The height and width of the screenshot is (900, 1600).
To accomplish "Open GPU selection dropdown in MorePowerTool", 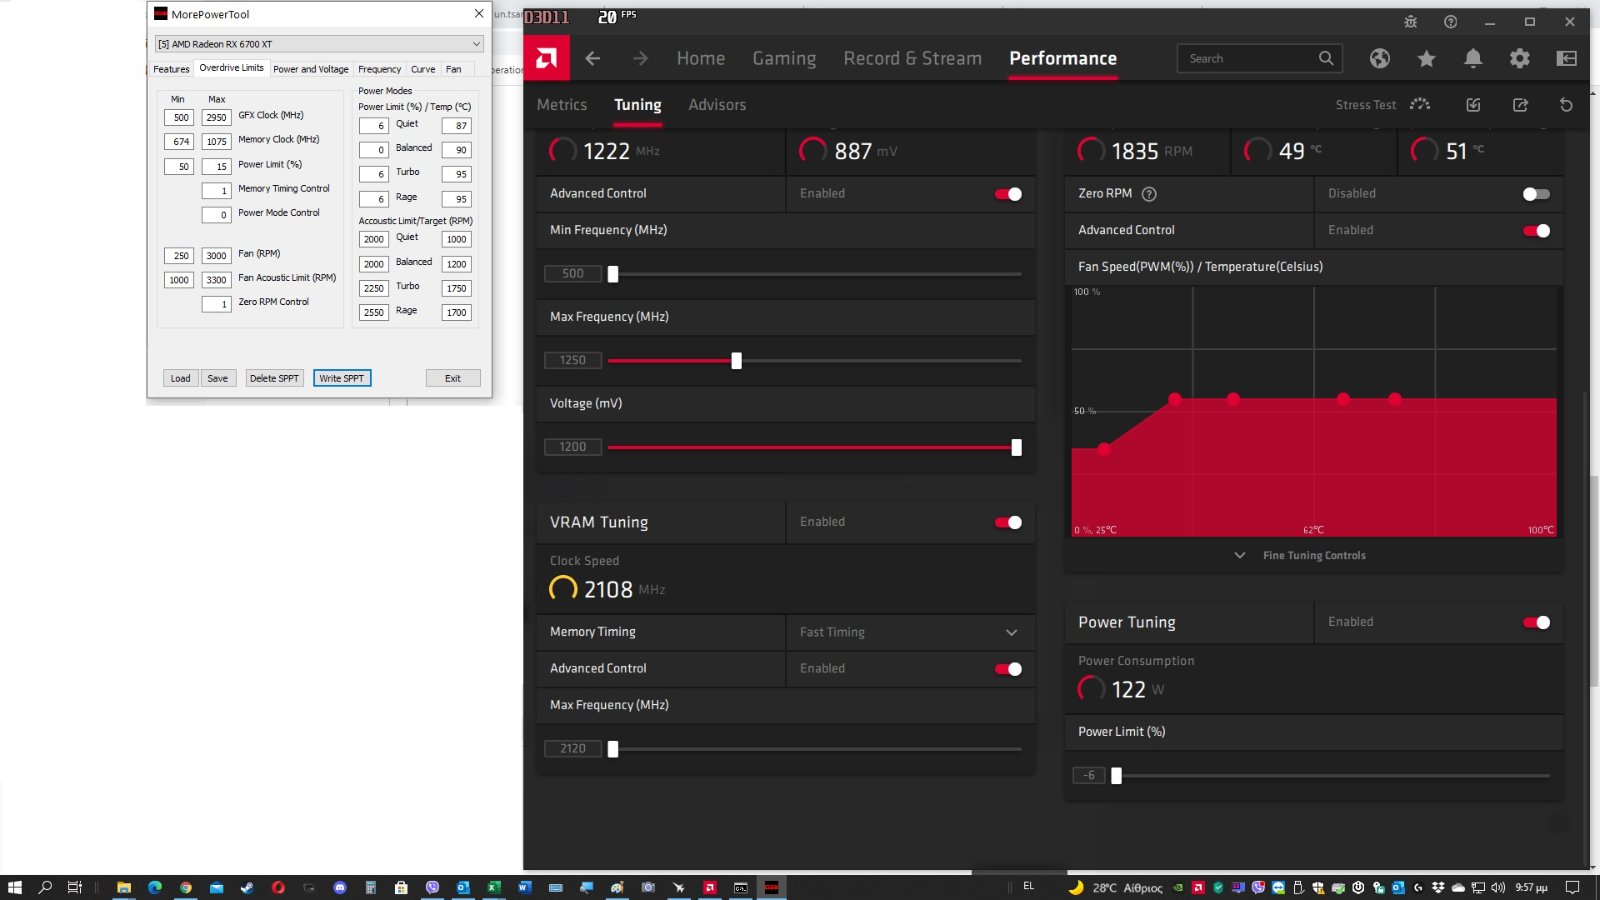I will coord(319,44).
